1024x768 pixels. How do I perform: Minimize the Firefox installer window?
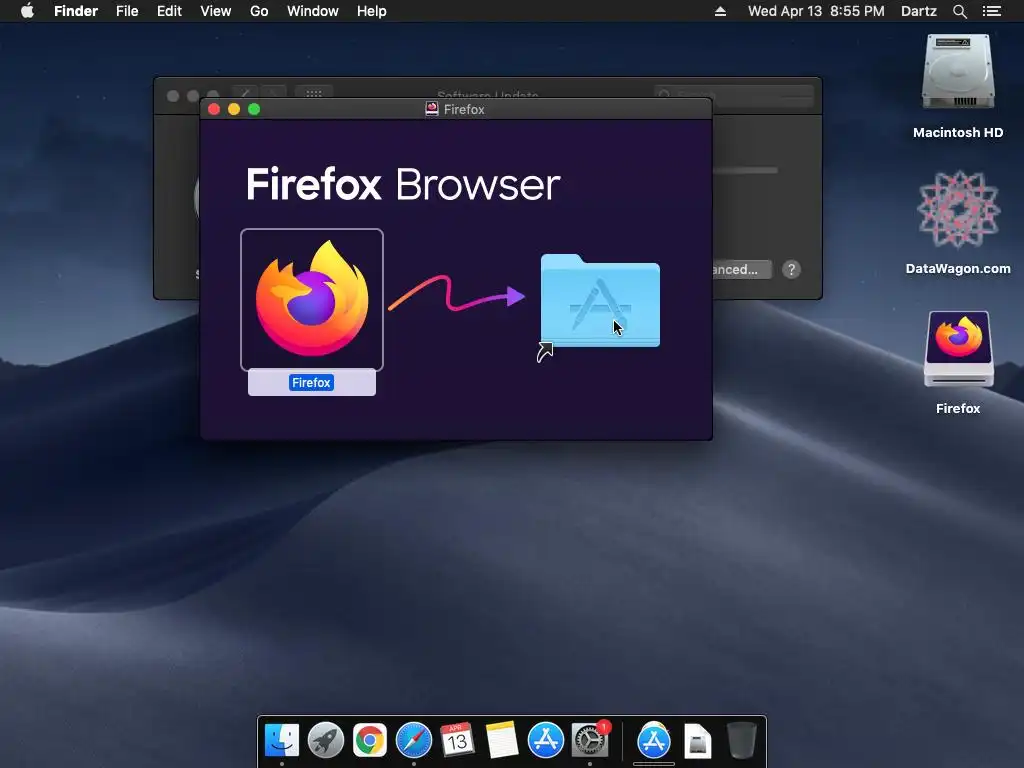coord(234,109)
